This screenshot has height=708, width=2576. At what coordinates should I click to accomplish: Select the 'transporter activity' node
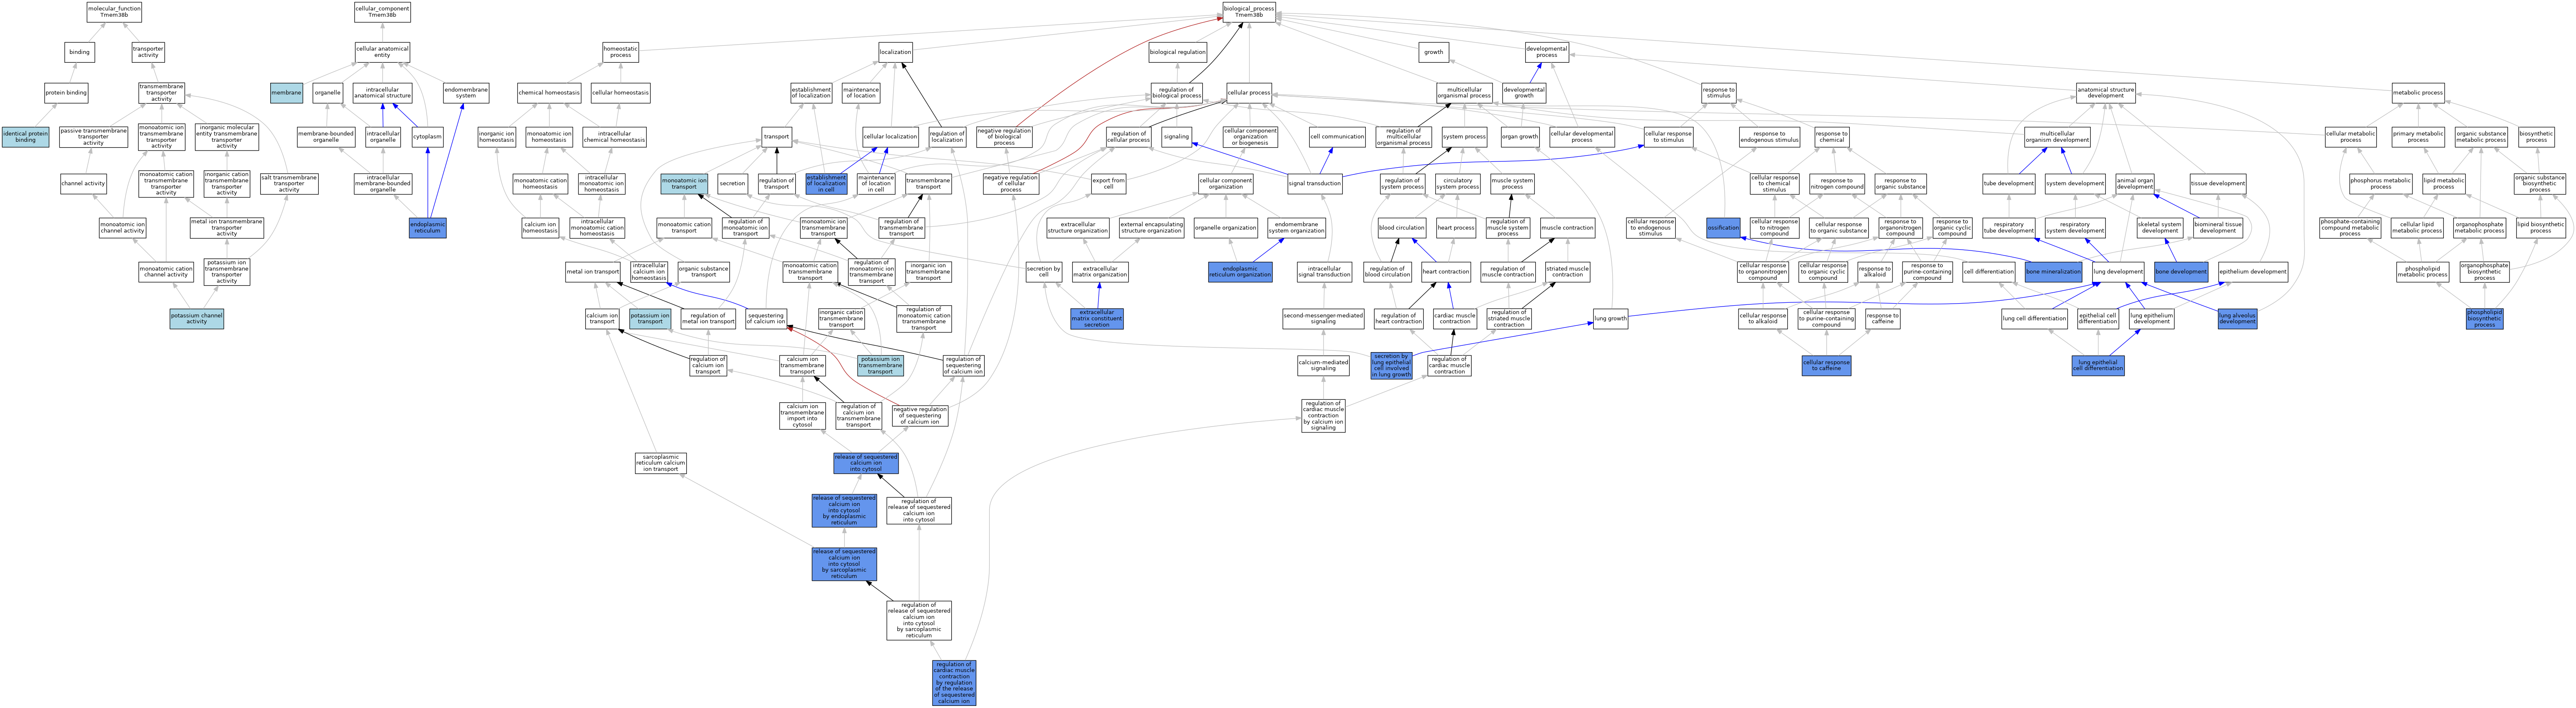148,52
